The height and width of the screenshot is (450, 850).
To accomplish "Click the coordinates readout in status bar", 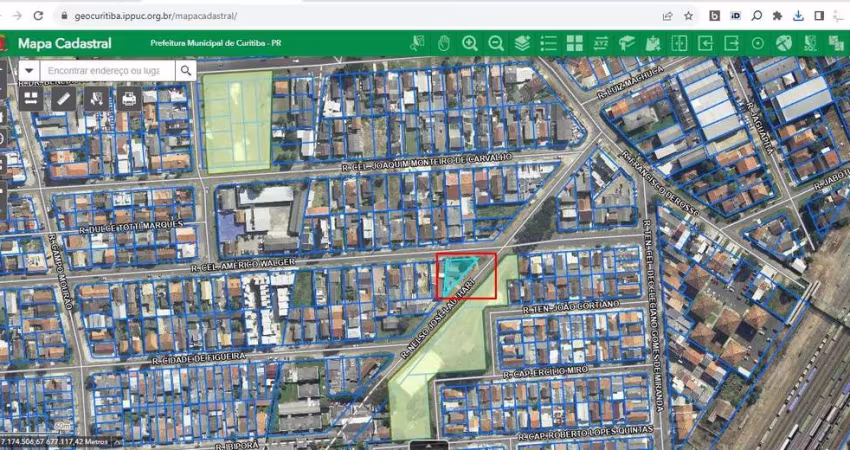I will pyautogui.click(x=54, y=442).
